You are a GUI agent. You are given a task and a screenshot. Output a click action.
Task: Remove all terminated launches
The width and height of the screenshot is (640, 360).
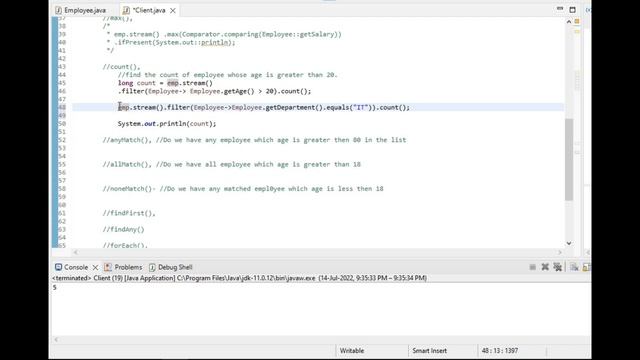click(x=558, y=267)
